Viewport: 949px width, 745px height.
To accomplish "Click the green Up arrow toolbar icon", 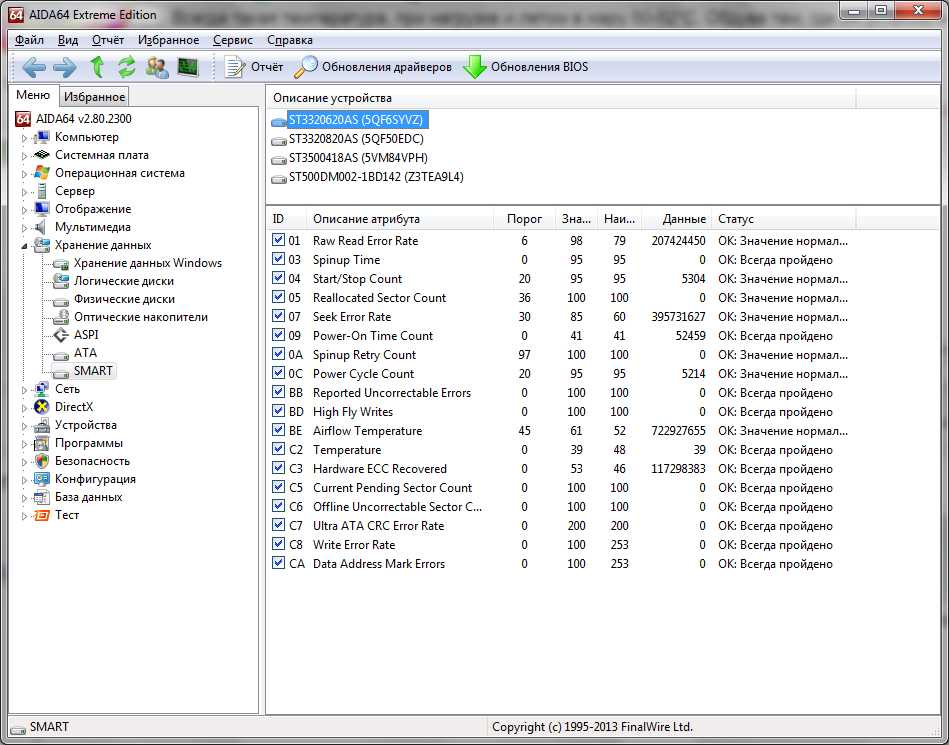I will (97, 67).
